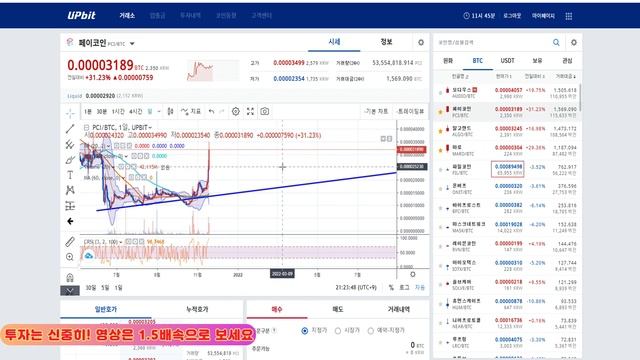Click the 로그아웃 link in header
Viewport: 640px width, 360px height.
(x=512, y=16)
